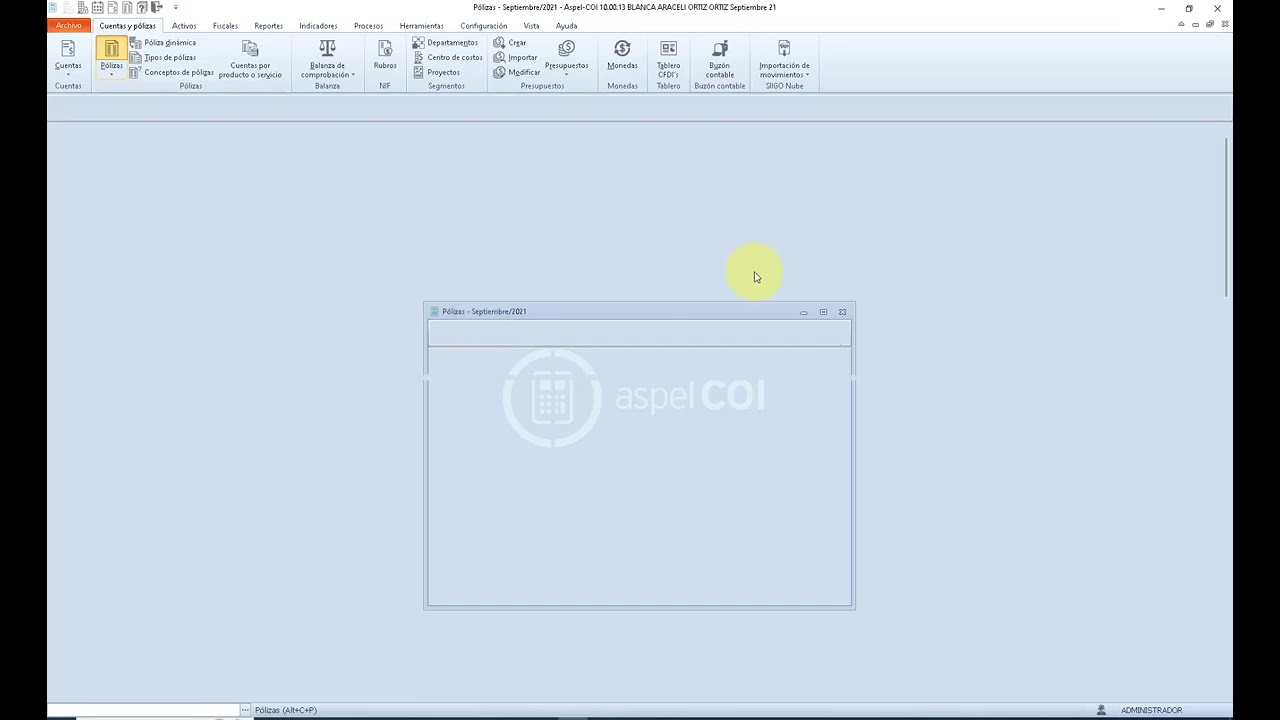The height and width of the screenshot is (720, 1280).
Task: Open the Archivo menu
Action: (69, 25)
